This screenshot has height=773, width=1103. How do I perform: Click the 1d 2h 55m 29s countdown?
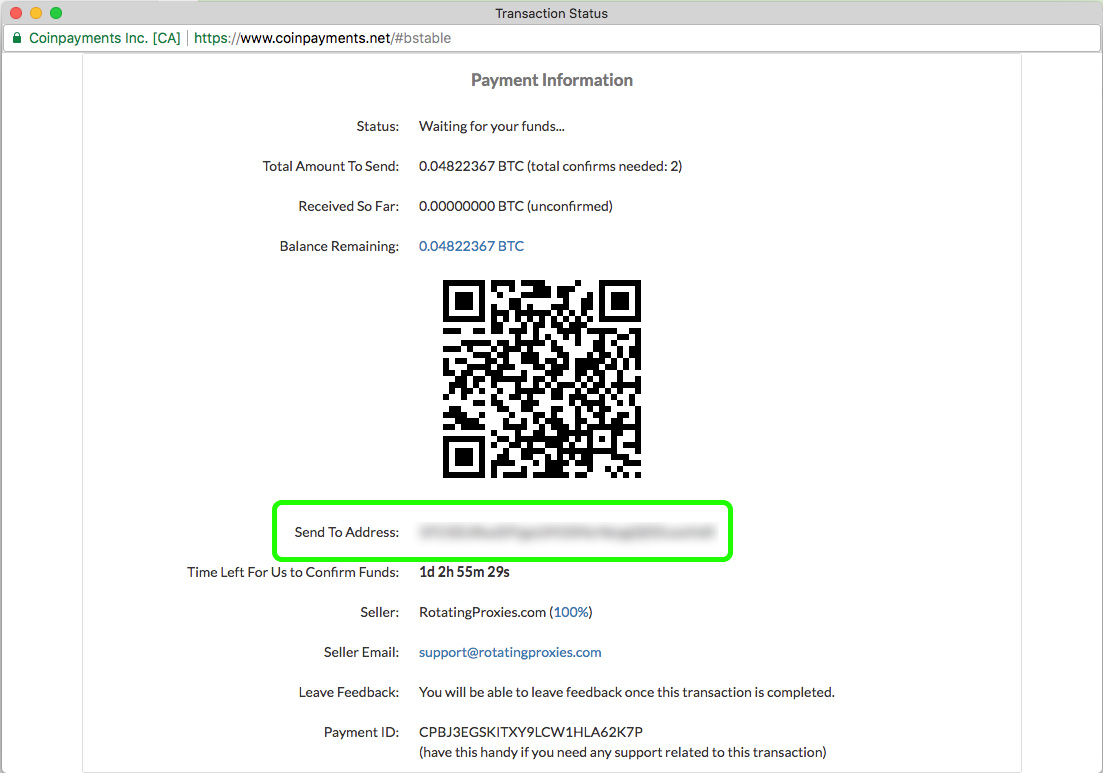(464, 572)
